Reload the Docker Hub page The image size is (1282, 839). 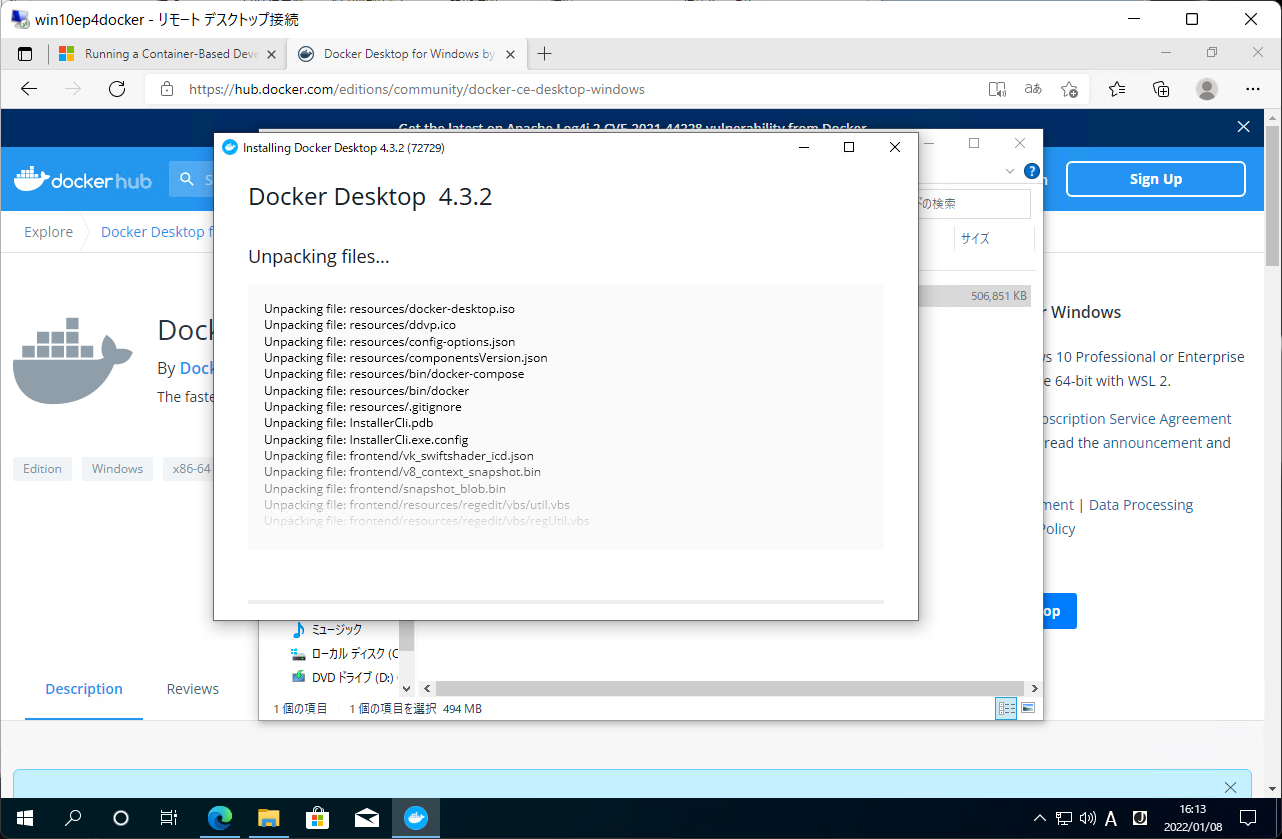click(117, 89)
